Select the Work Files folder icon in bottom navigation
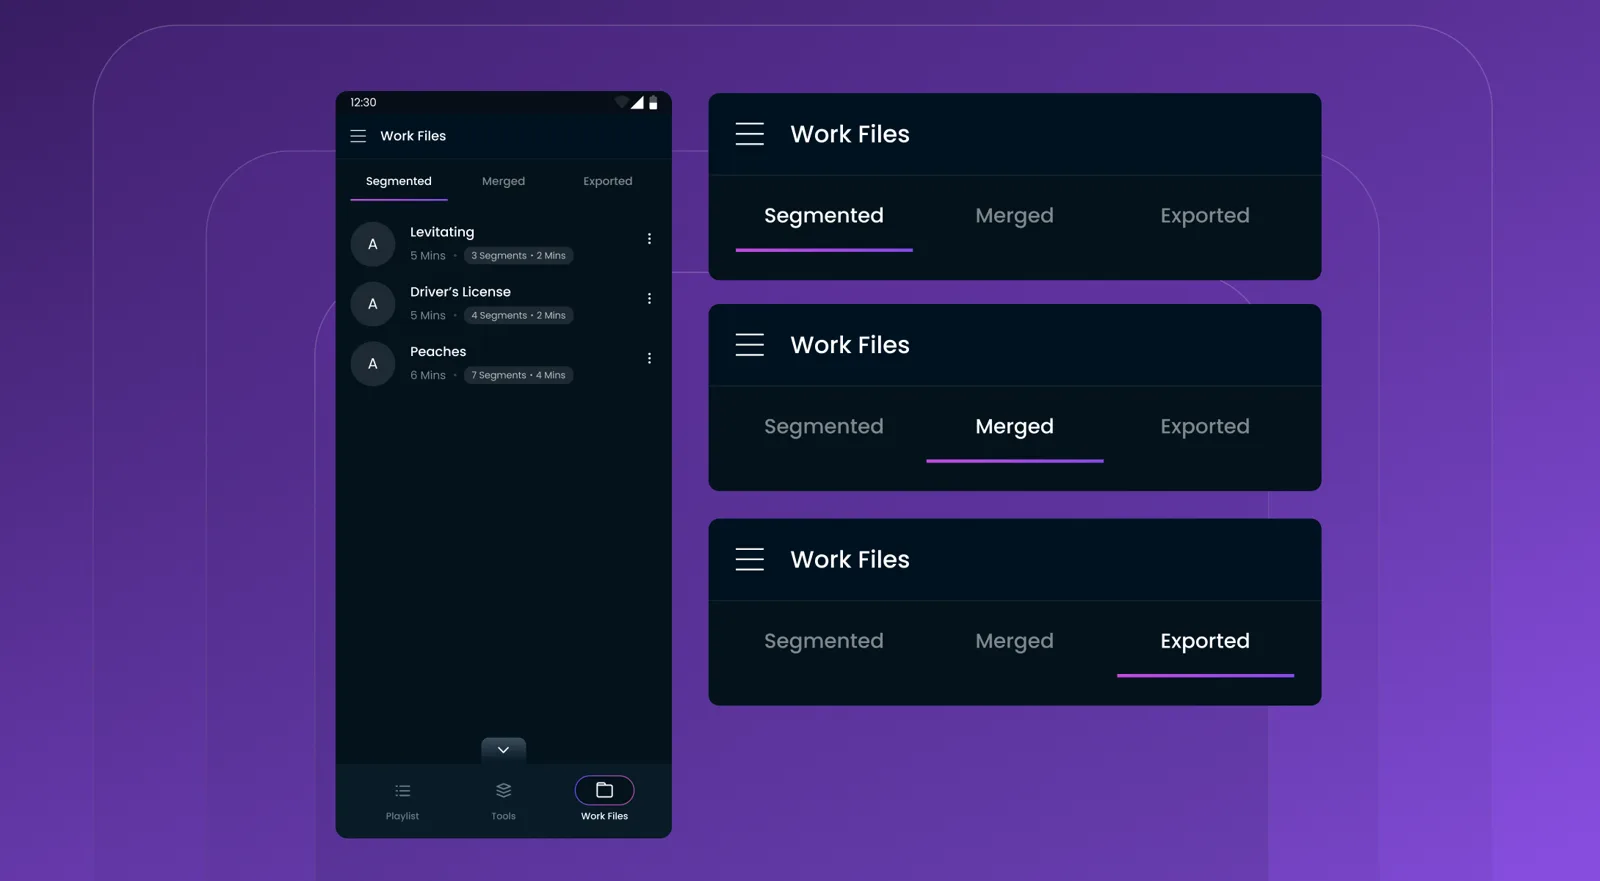Screen dimensions: 1600x881 point(604,790)
